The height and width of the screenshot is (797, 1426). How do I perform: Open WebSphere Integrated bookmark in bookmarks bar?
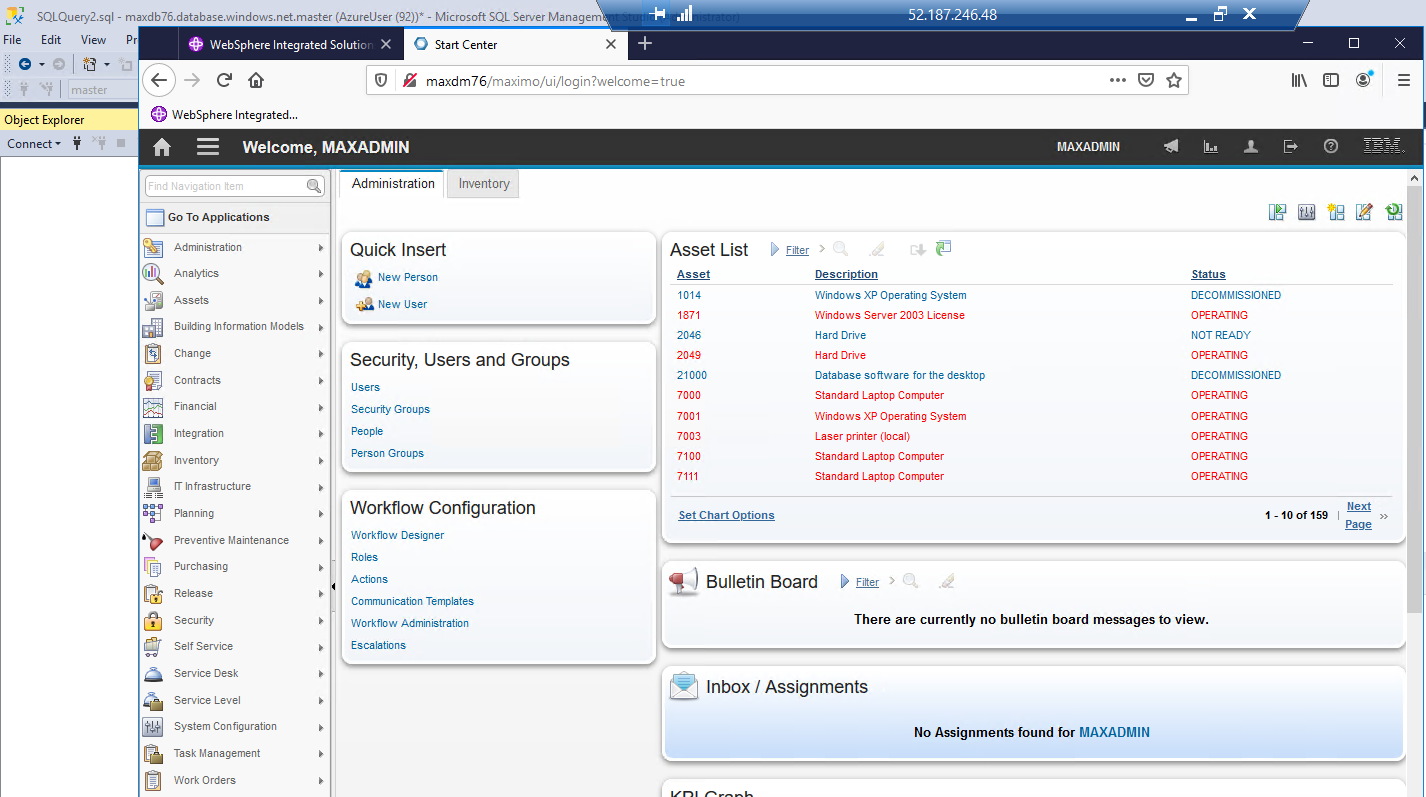pyautogui.click(x=225, y=114)
